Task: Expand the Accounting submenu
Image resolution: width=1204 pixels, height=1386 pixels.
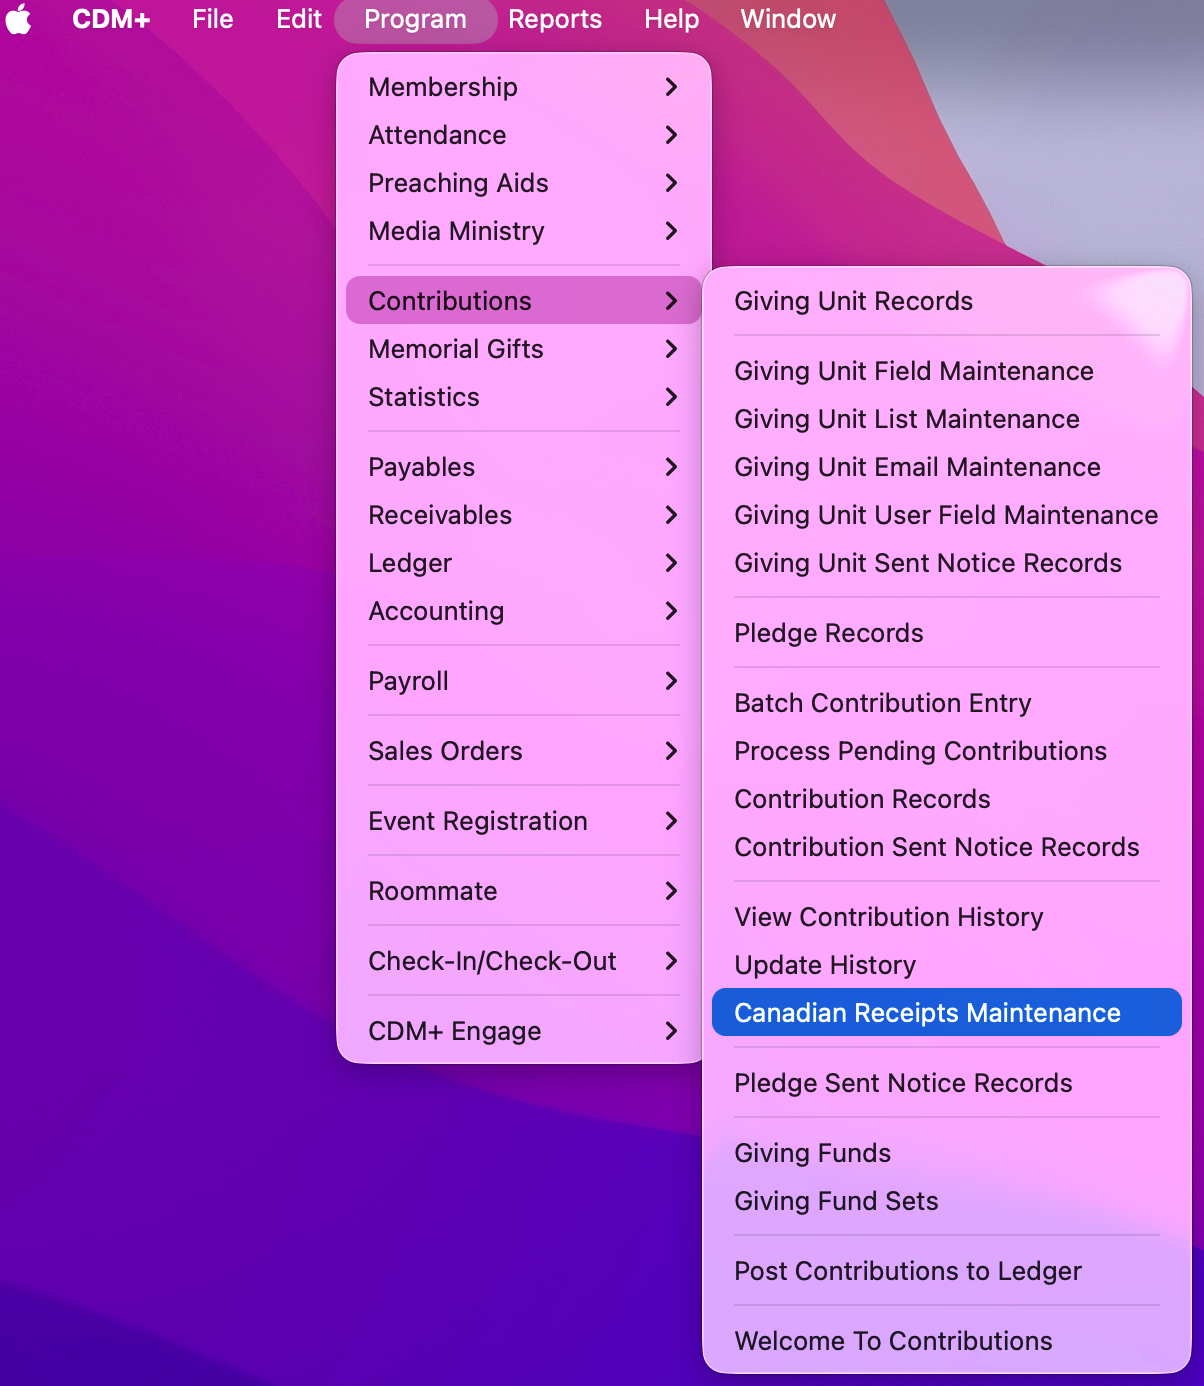Action: click(x=524, y=611)
